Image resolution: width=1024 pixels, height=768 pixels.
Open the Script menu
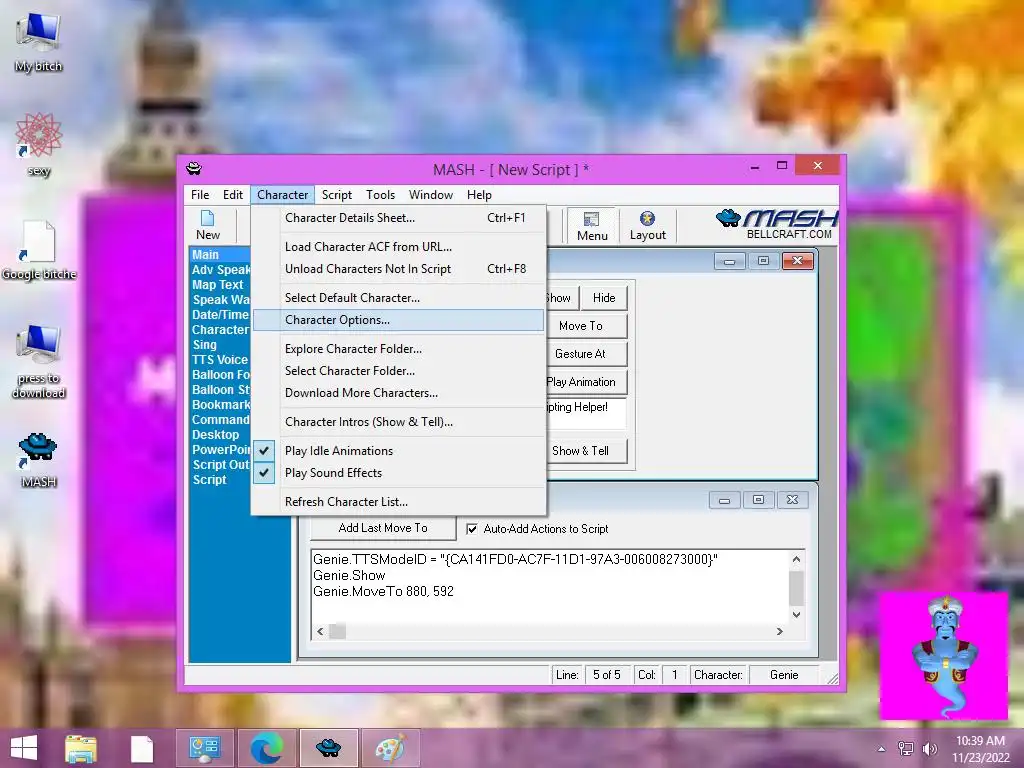(336, 195)
